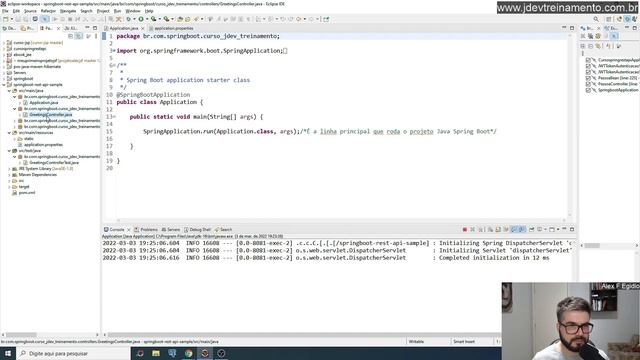Select pom.xml in the project tree
Viewport: 640px width, 360px height.
tap(27, 193)
